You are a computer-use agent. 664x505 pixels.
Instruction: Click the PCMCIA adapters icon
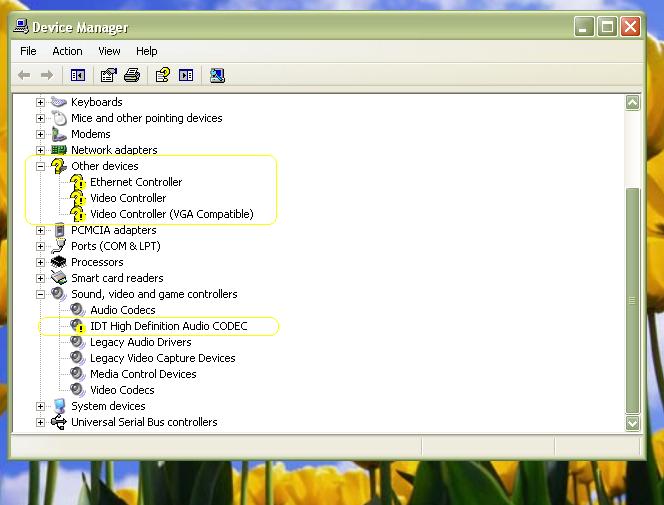click(60, 230)
